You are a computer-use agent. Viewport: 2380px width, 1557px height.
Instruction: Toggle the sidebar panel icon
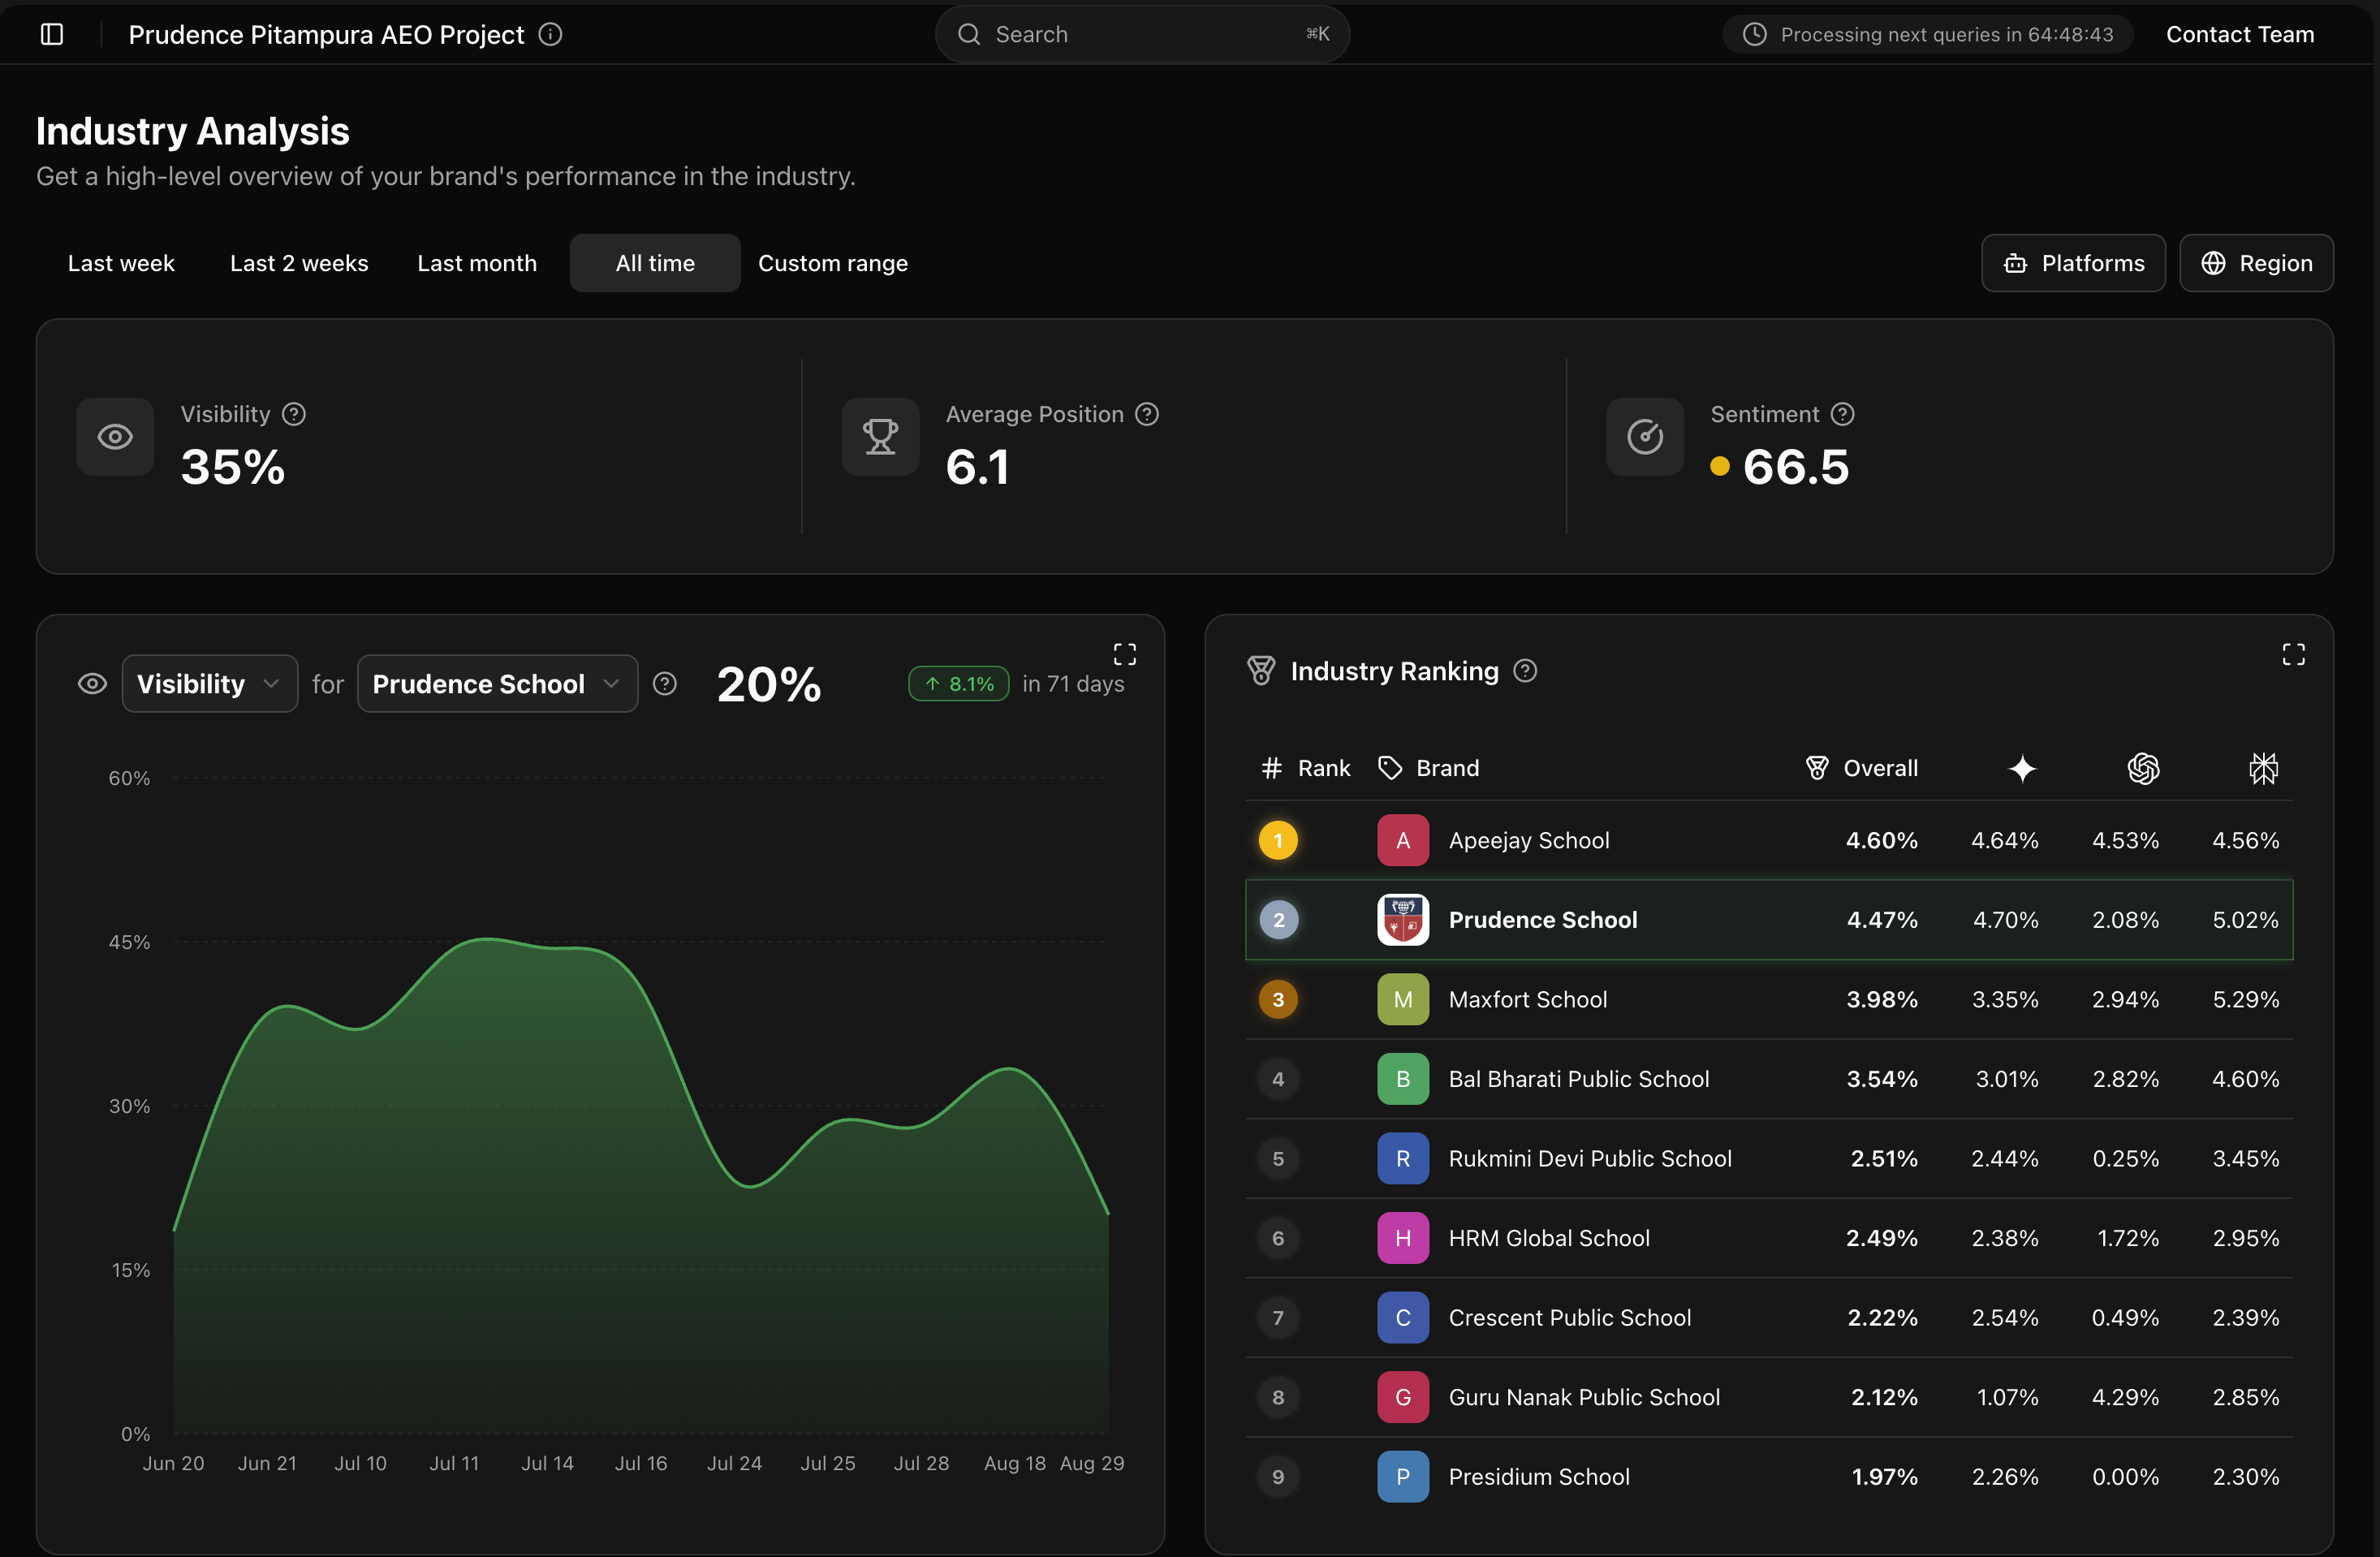tap(52, 34)
